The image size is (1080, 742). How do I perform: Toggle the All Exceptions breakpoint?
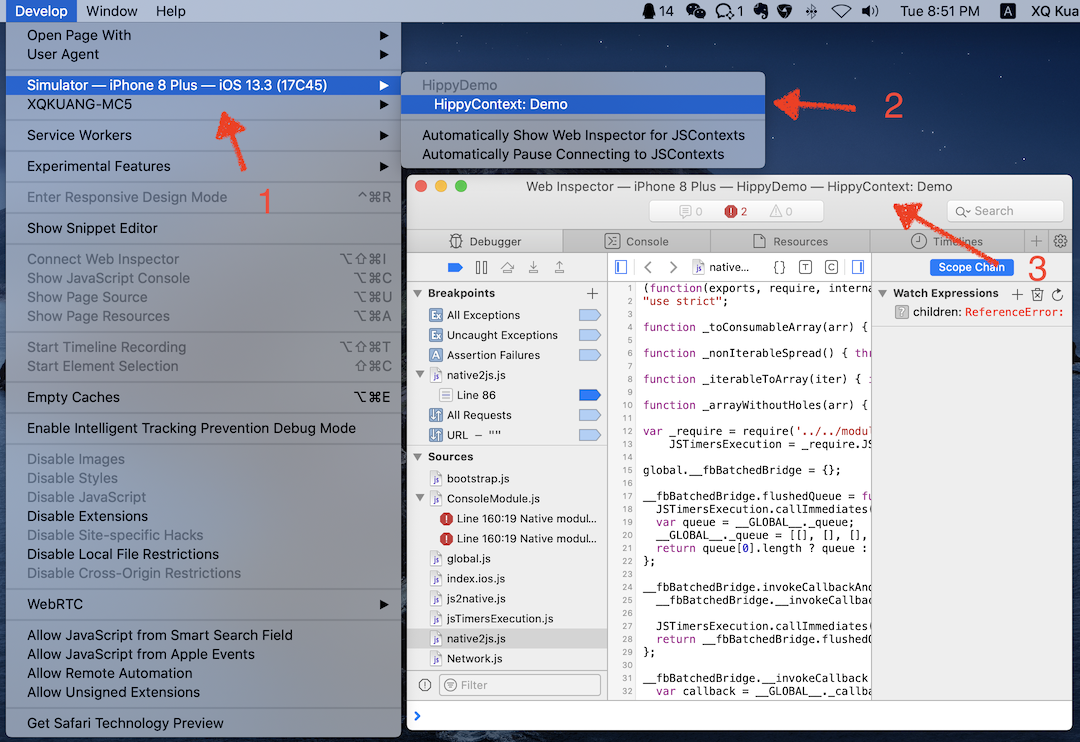590,315
